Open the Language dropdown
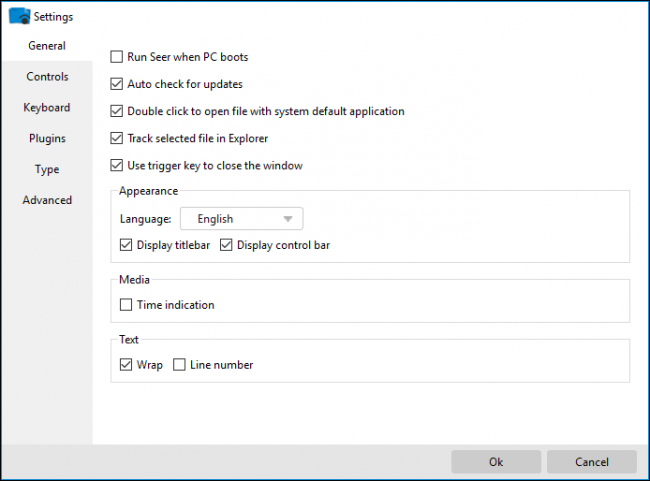 [x=241, y=219]
